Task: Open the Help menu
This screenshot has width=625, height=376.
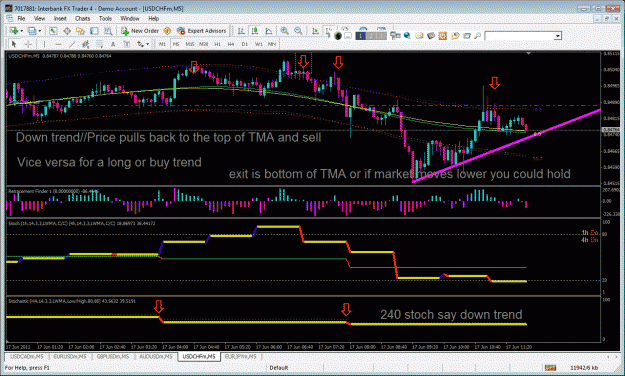Action: click(153, 18)
